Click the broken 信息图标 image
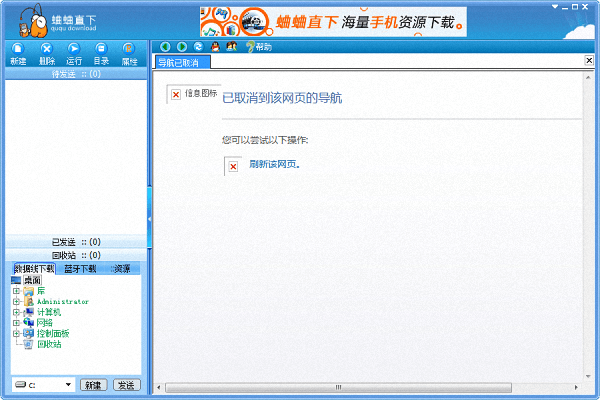600x400 pixels. (x=193, y=94)
